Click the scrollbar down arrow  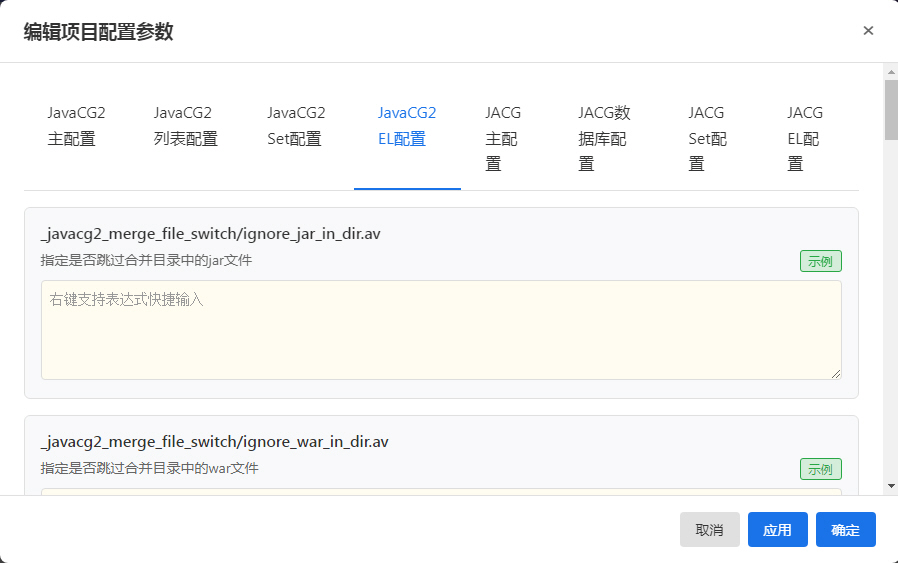[891, 486]
